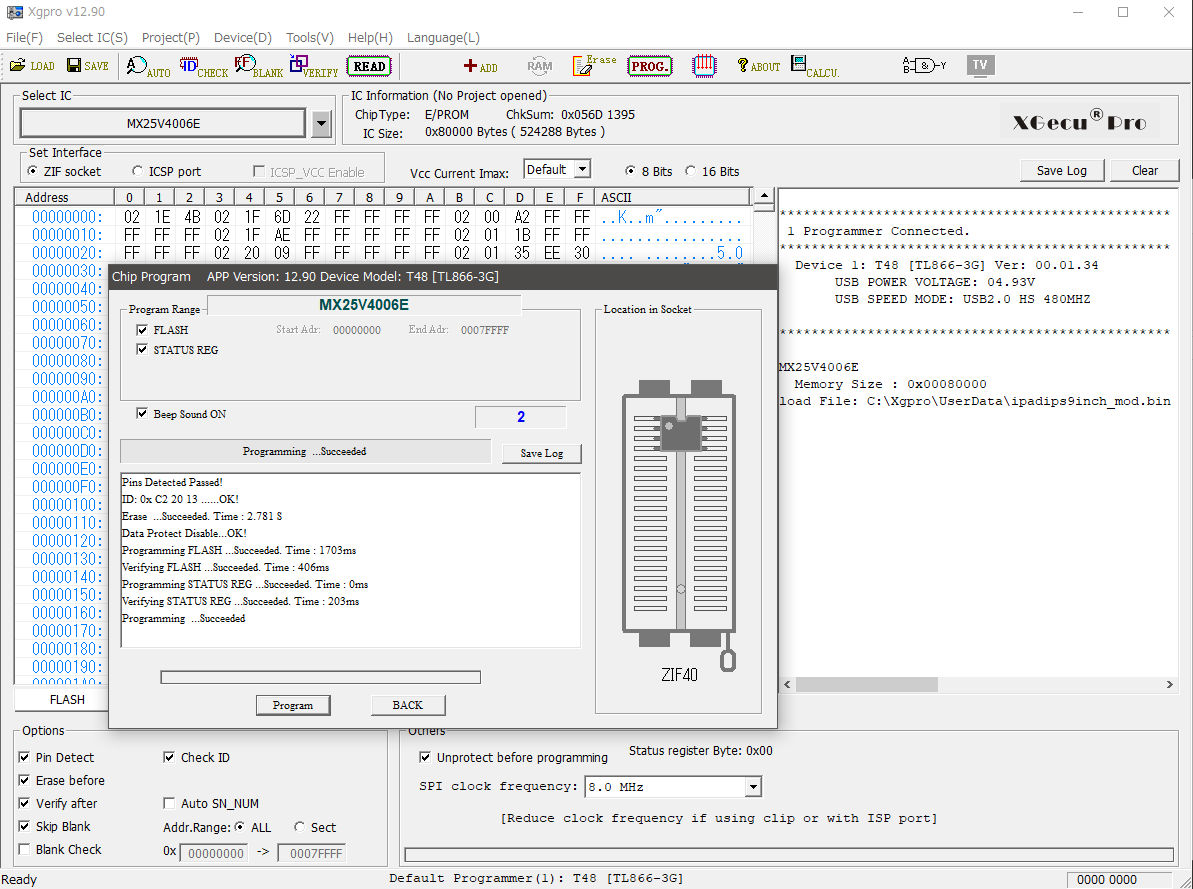Viewport: 1193px width, 889px height.
Task: Open the Language(L) menu
Action: pos(443,37)
